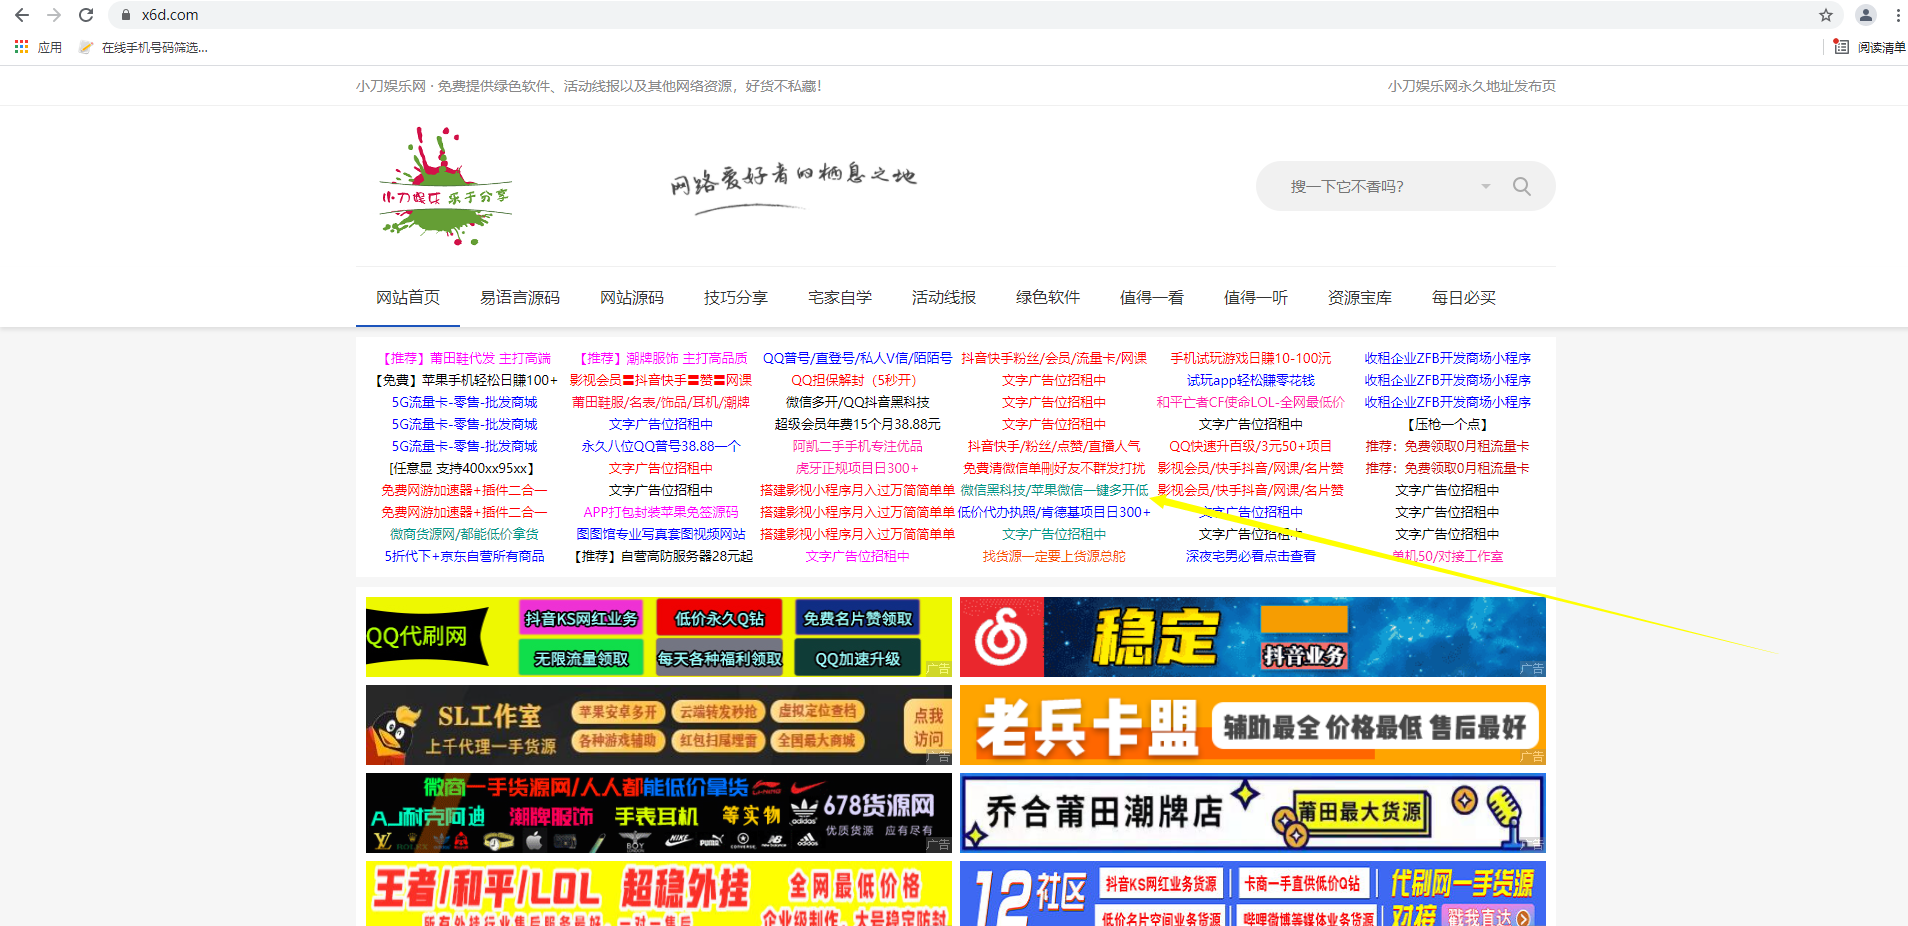This screenshot has width=1908, height=926.
Task: Reload the page with refresh icon
Action: tap(85, 15)
